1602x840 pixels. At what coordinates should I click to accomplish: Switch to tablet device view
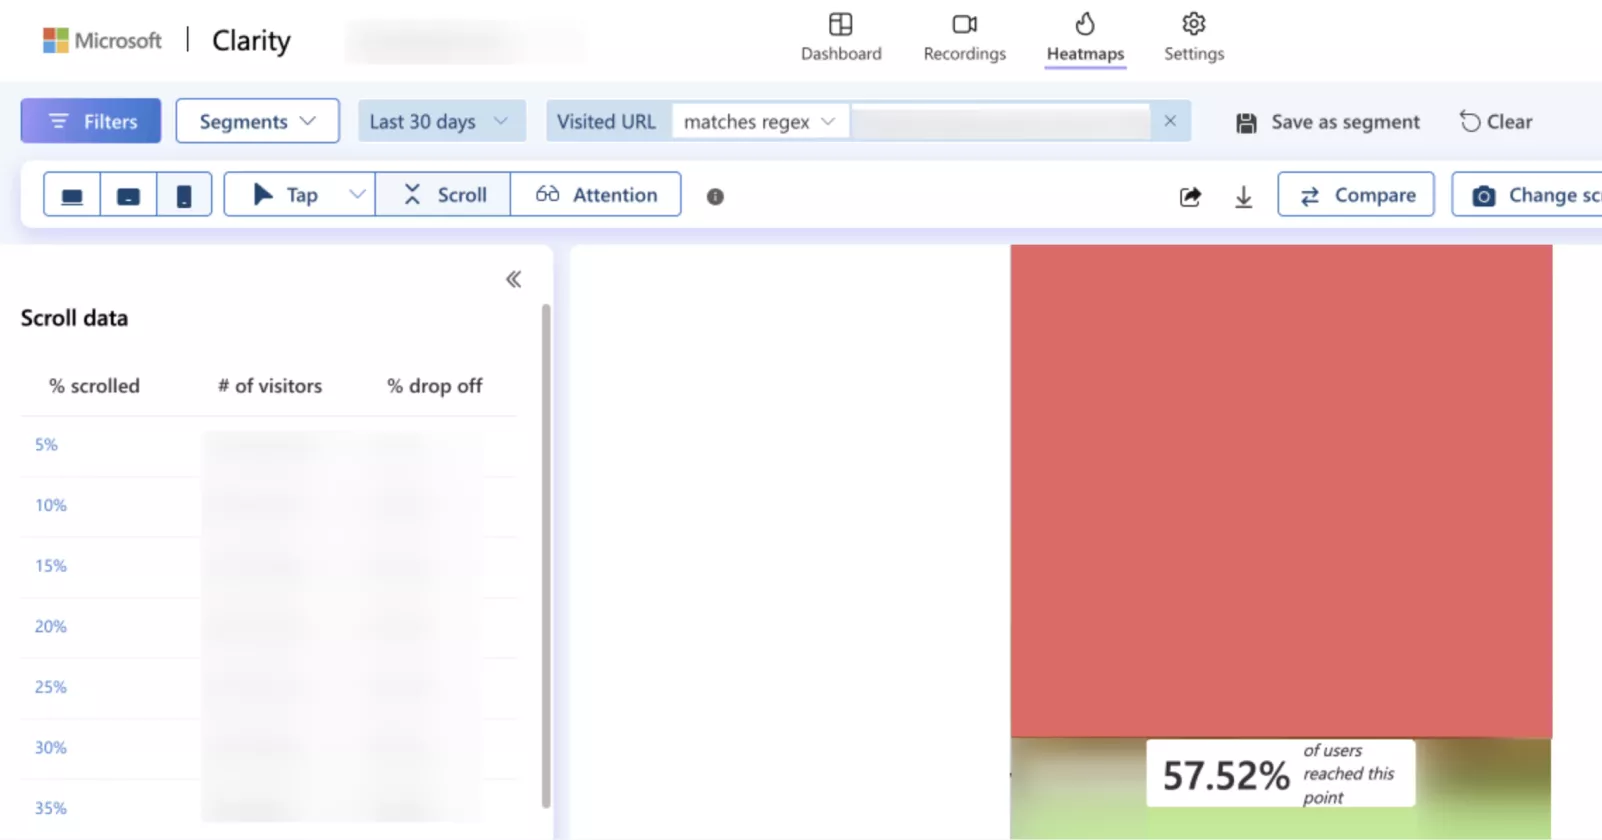coord(128,195)
